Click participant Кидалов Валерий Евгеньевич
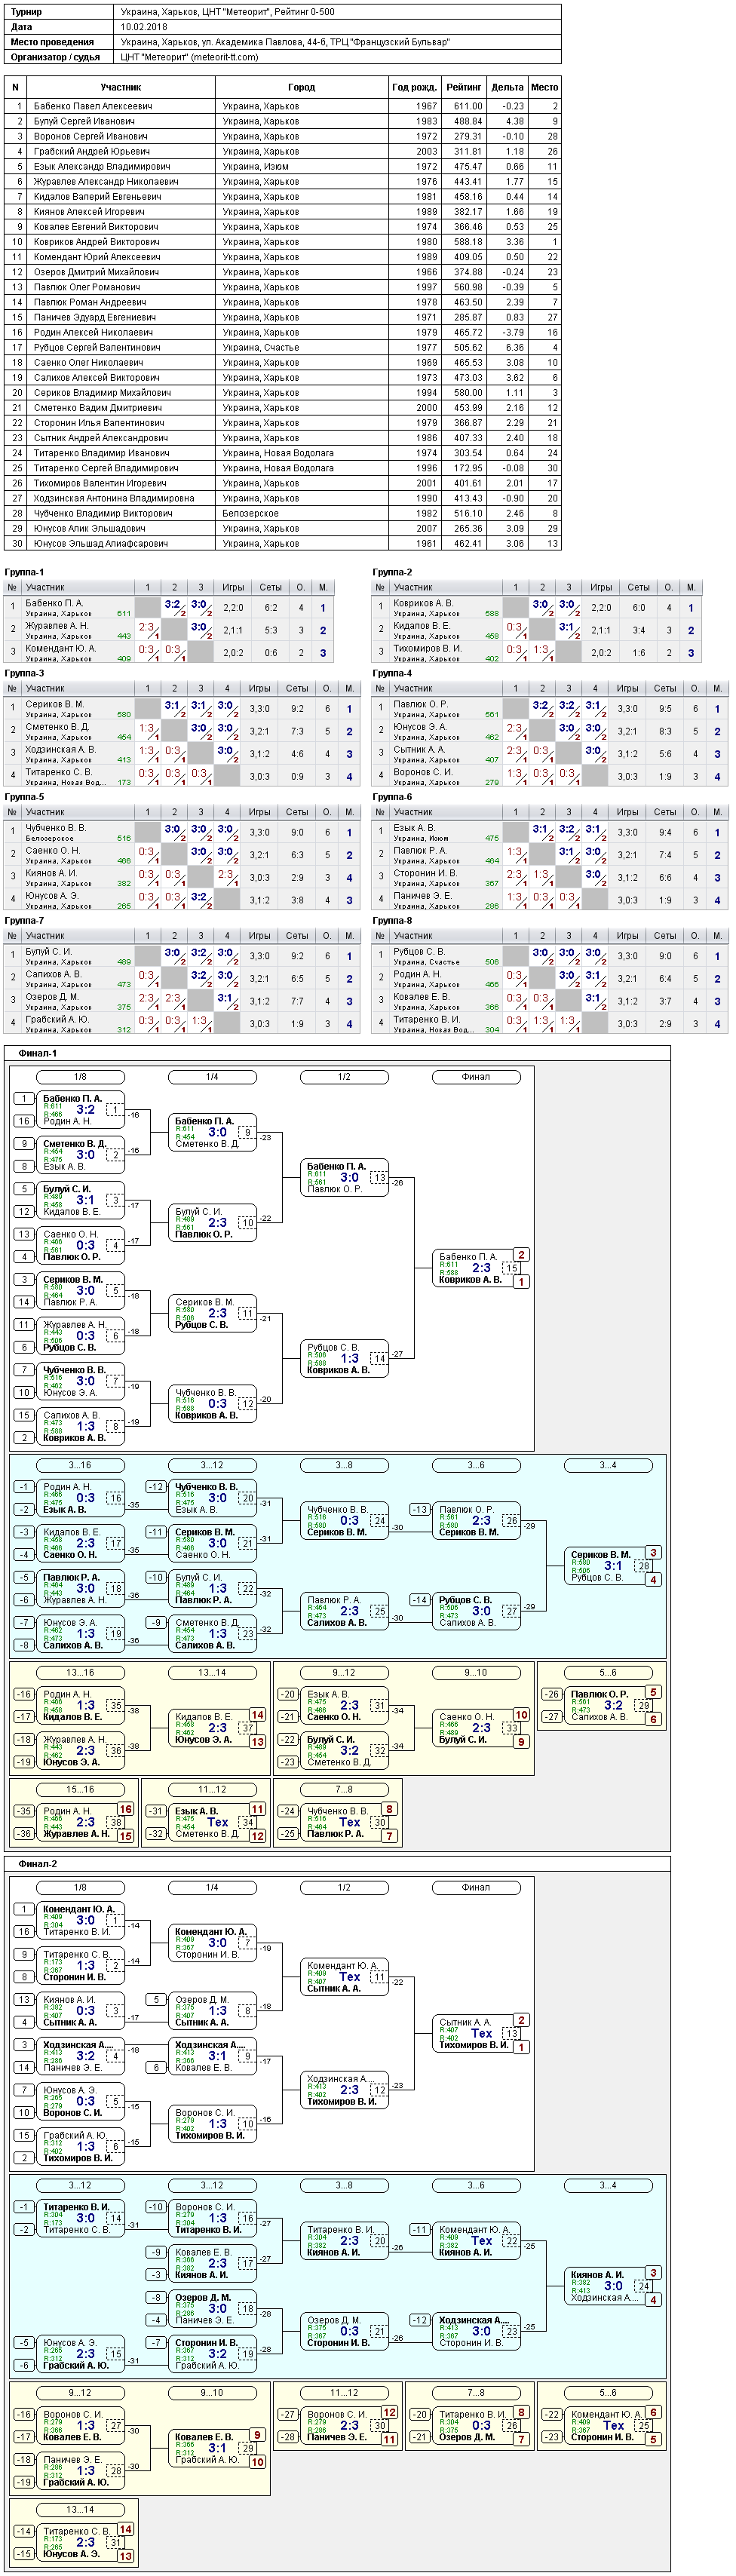Image resolution: width=736 pixels, height=2576 pixels. (97, 196)
